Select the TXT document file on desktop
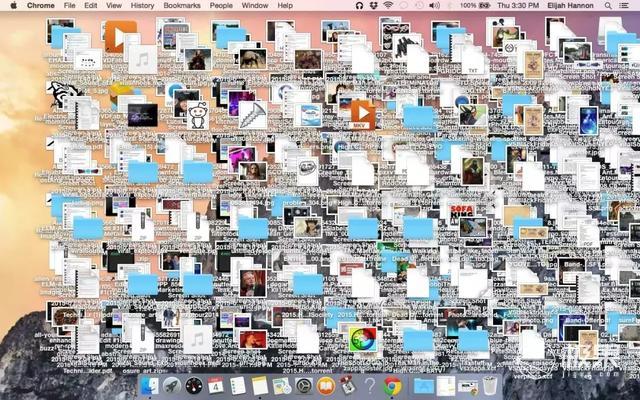Viewport: 640px width, 400px height. [x=472, y=61]
